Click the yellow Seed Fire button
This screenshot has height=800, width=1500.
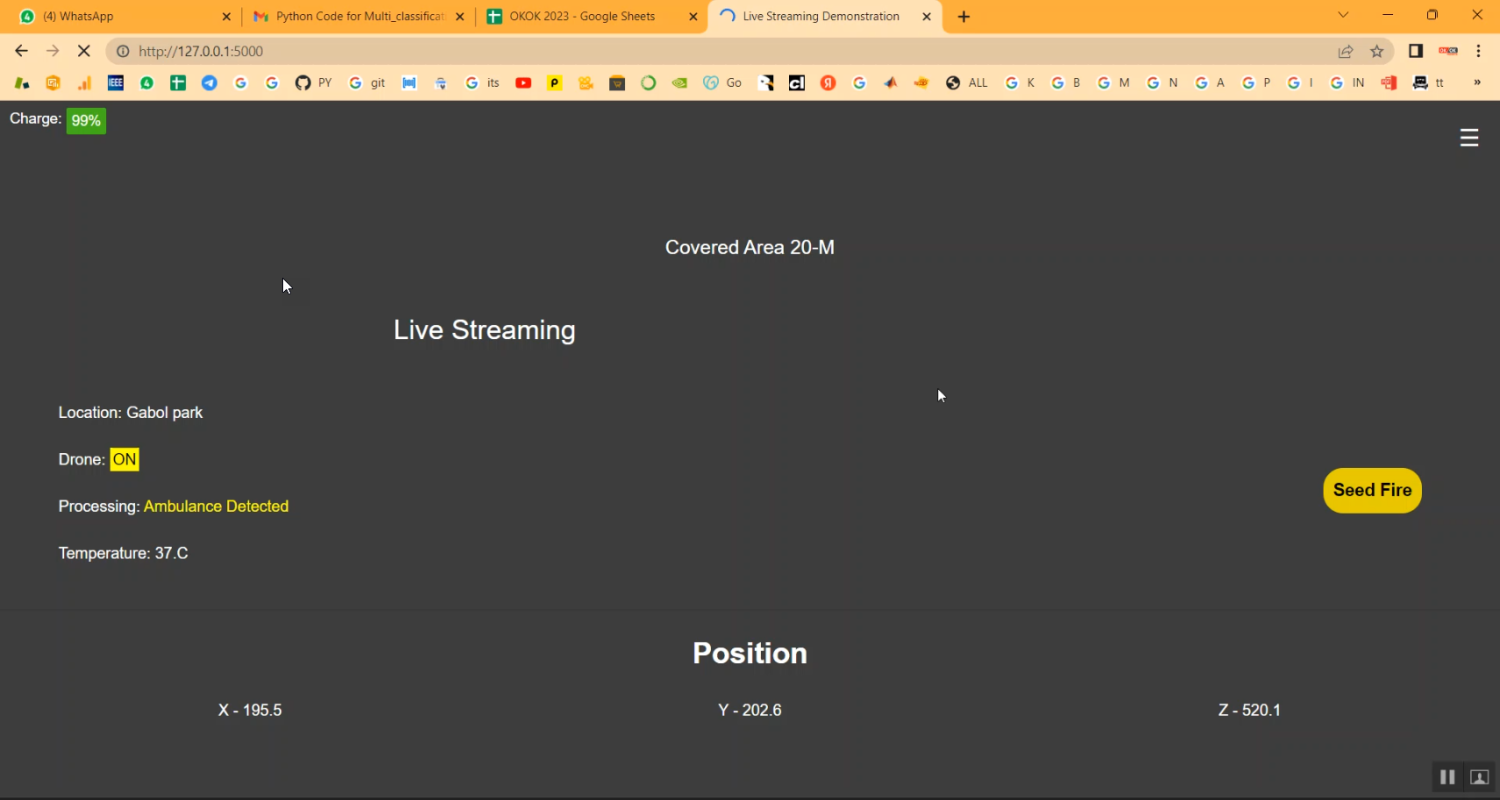coord(1372,490)
